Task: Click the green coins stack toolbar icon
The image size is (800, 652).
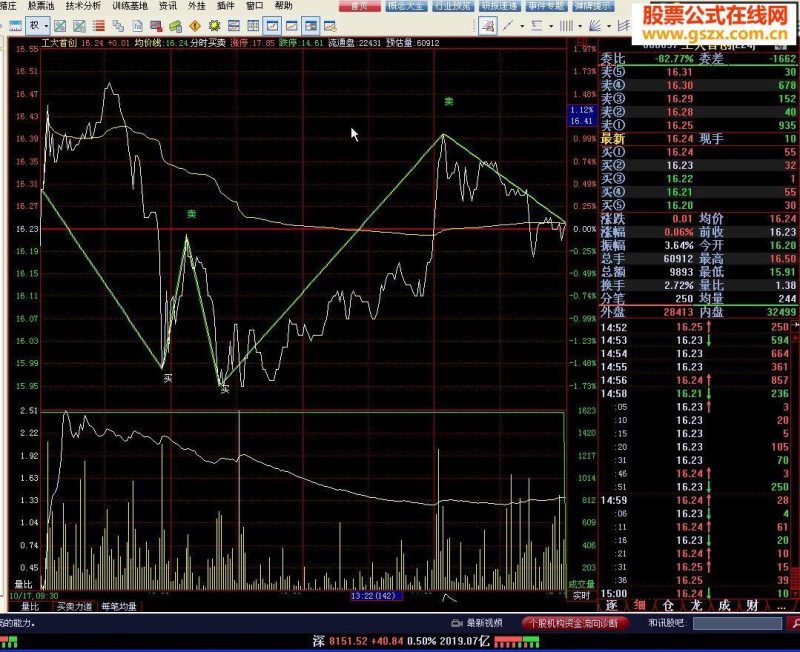Action: [176, 26]
